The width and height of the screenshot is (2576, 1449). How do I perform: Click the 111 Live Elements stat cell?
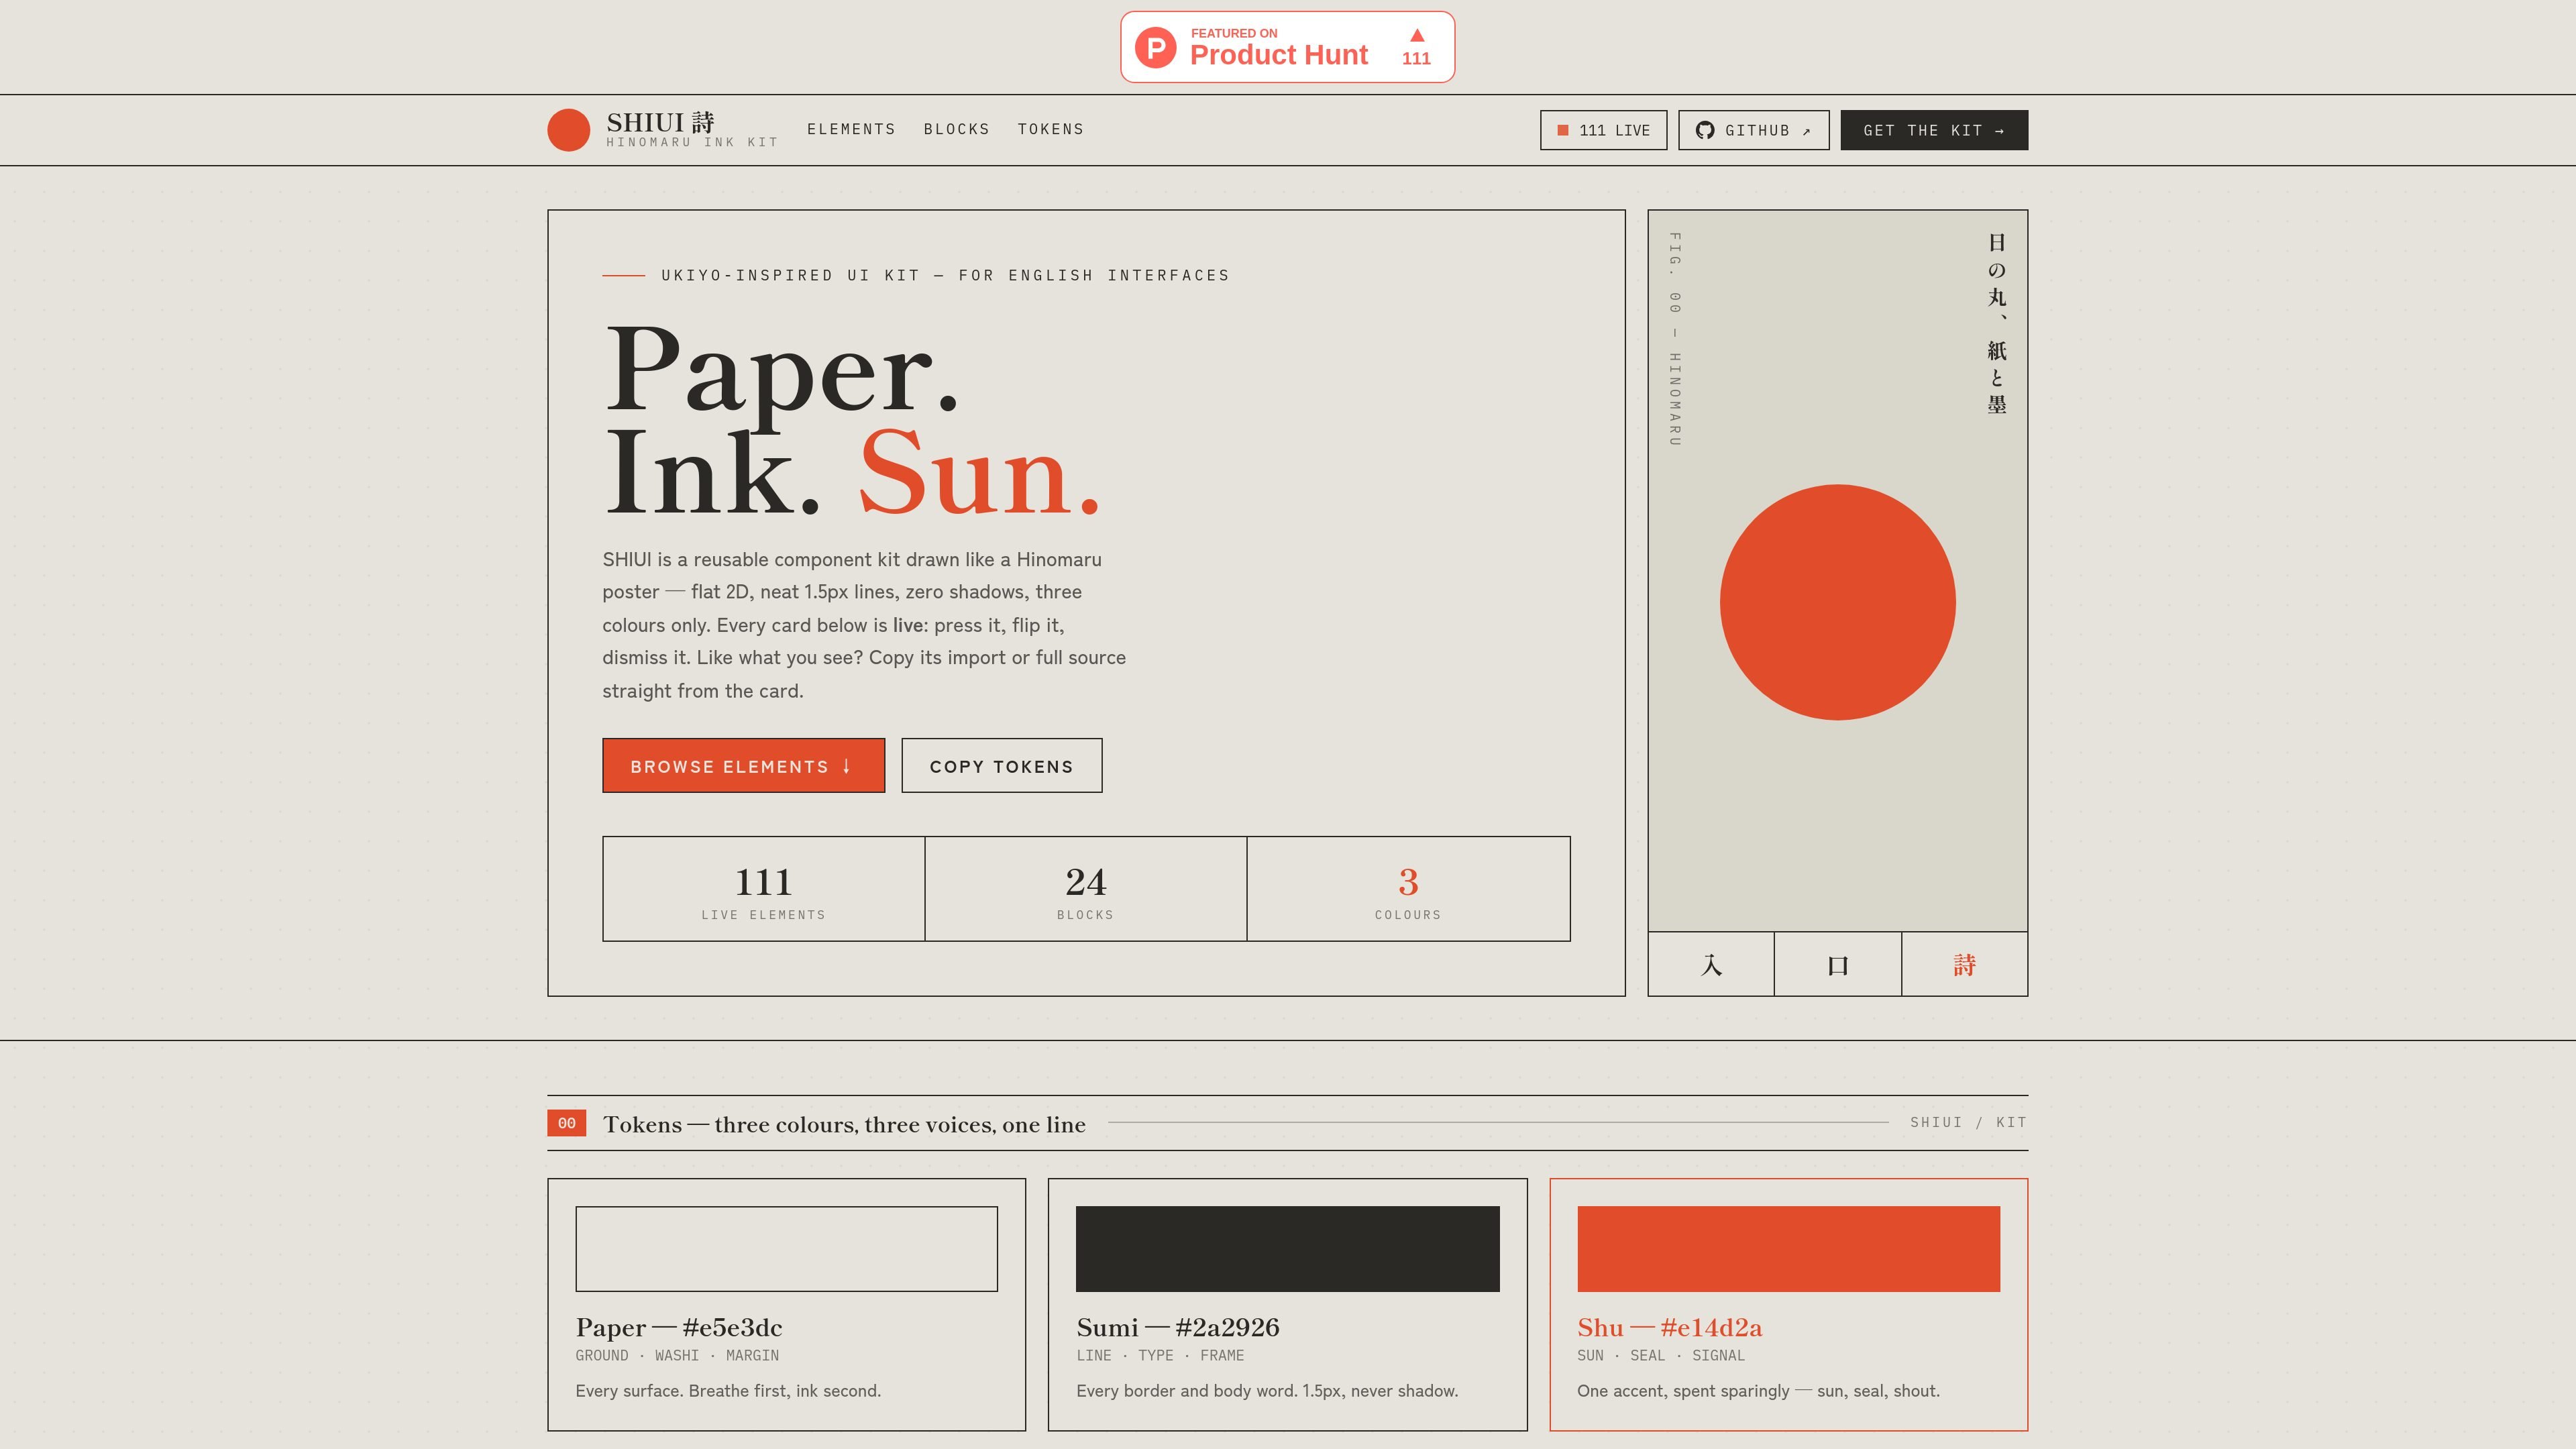(x=763, y=888)
